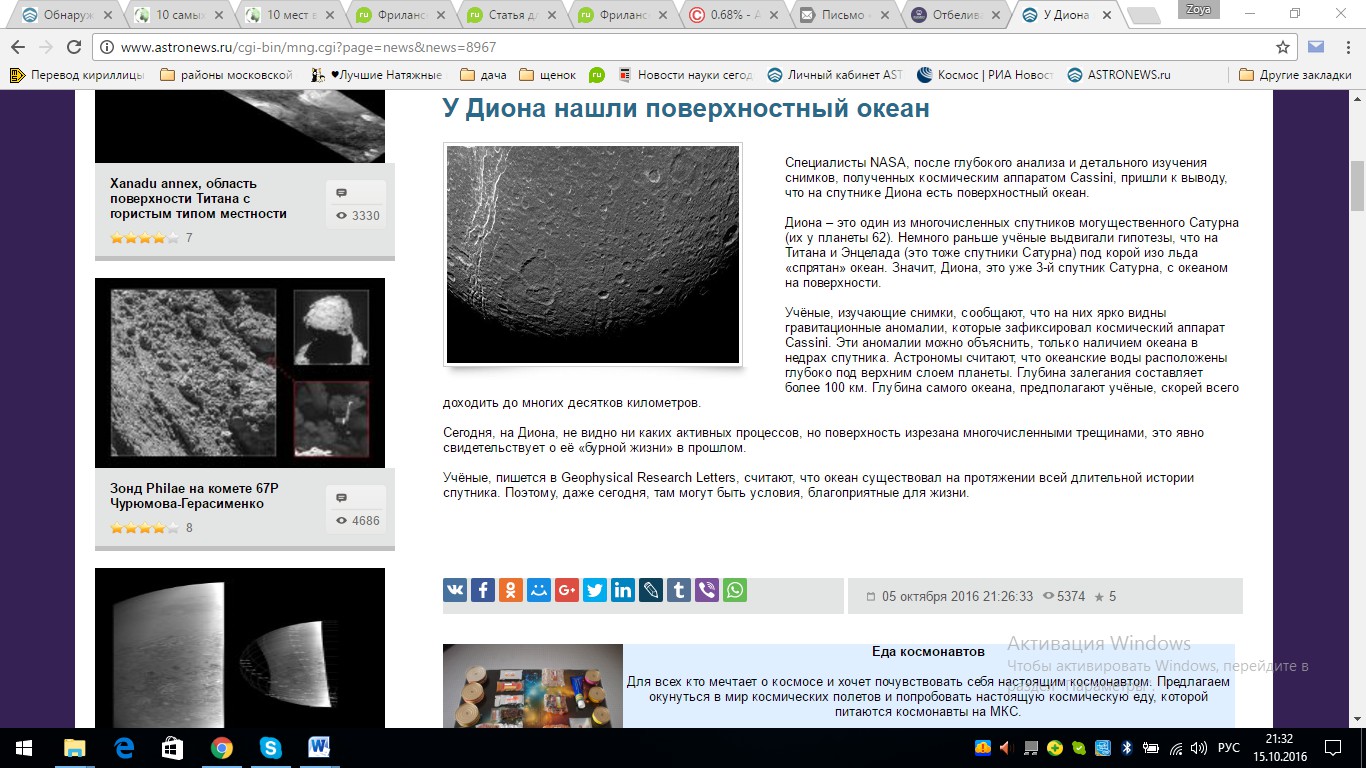The height and width of the screenshot is (768, 1366).
Task: Open Windows Store from taskbar
Action: (x=173, y=748)
